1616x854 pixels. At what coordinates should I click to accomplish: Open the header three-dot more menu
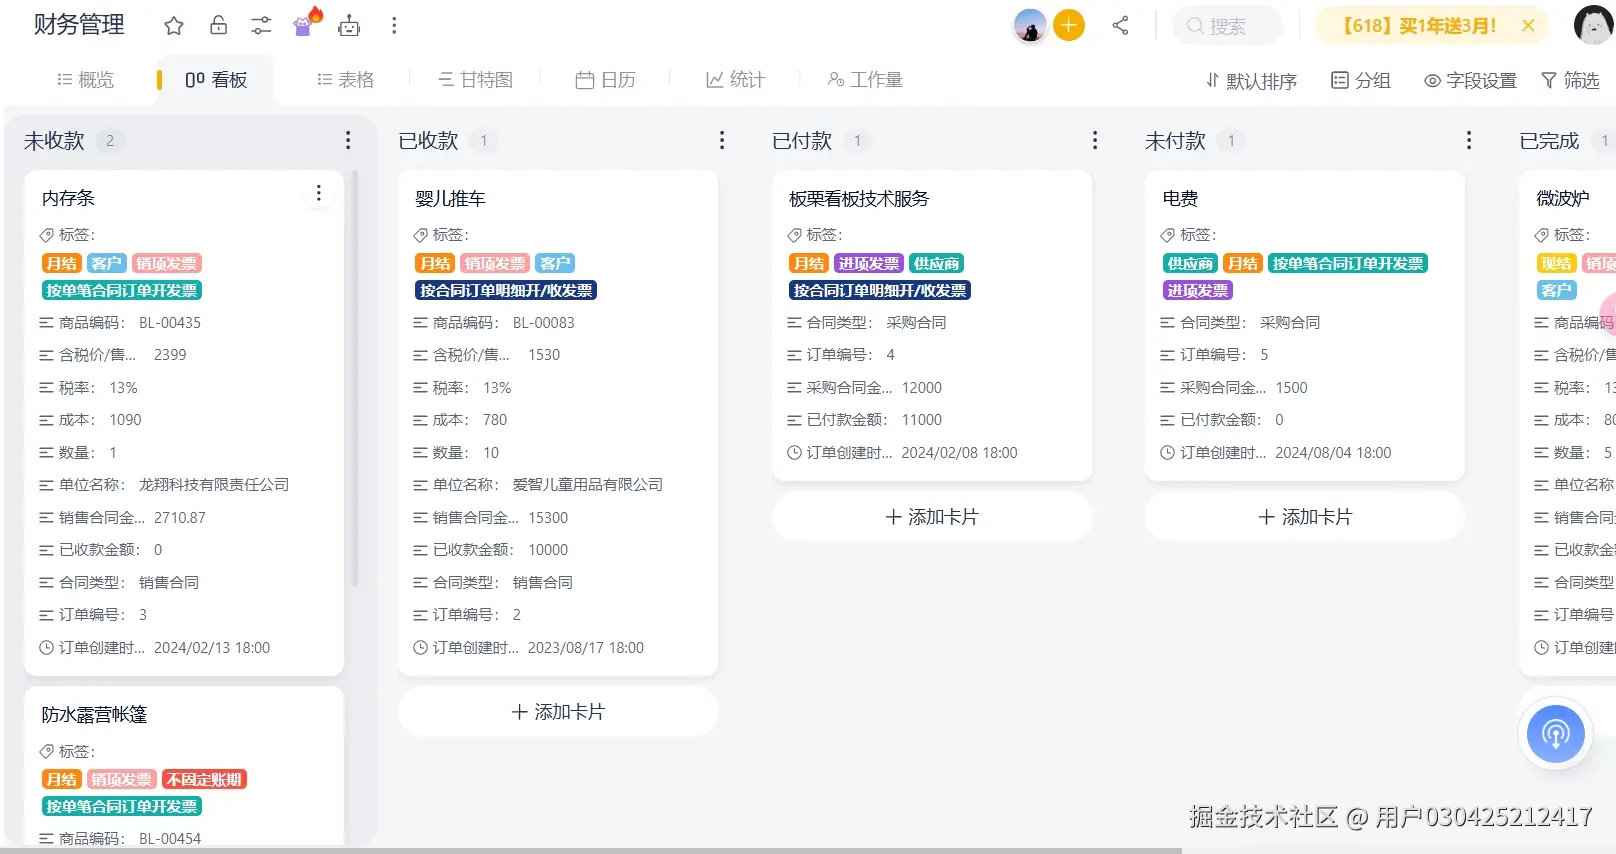tap(394, 26)
